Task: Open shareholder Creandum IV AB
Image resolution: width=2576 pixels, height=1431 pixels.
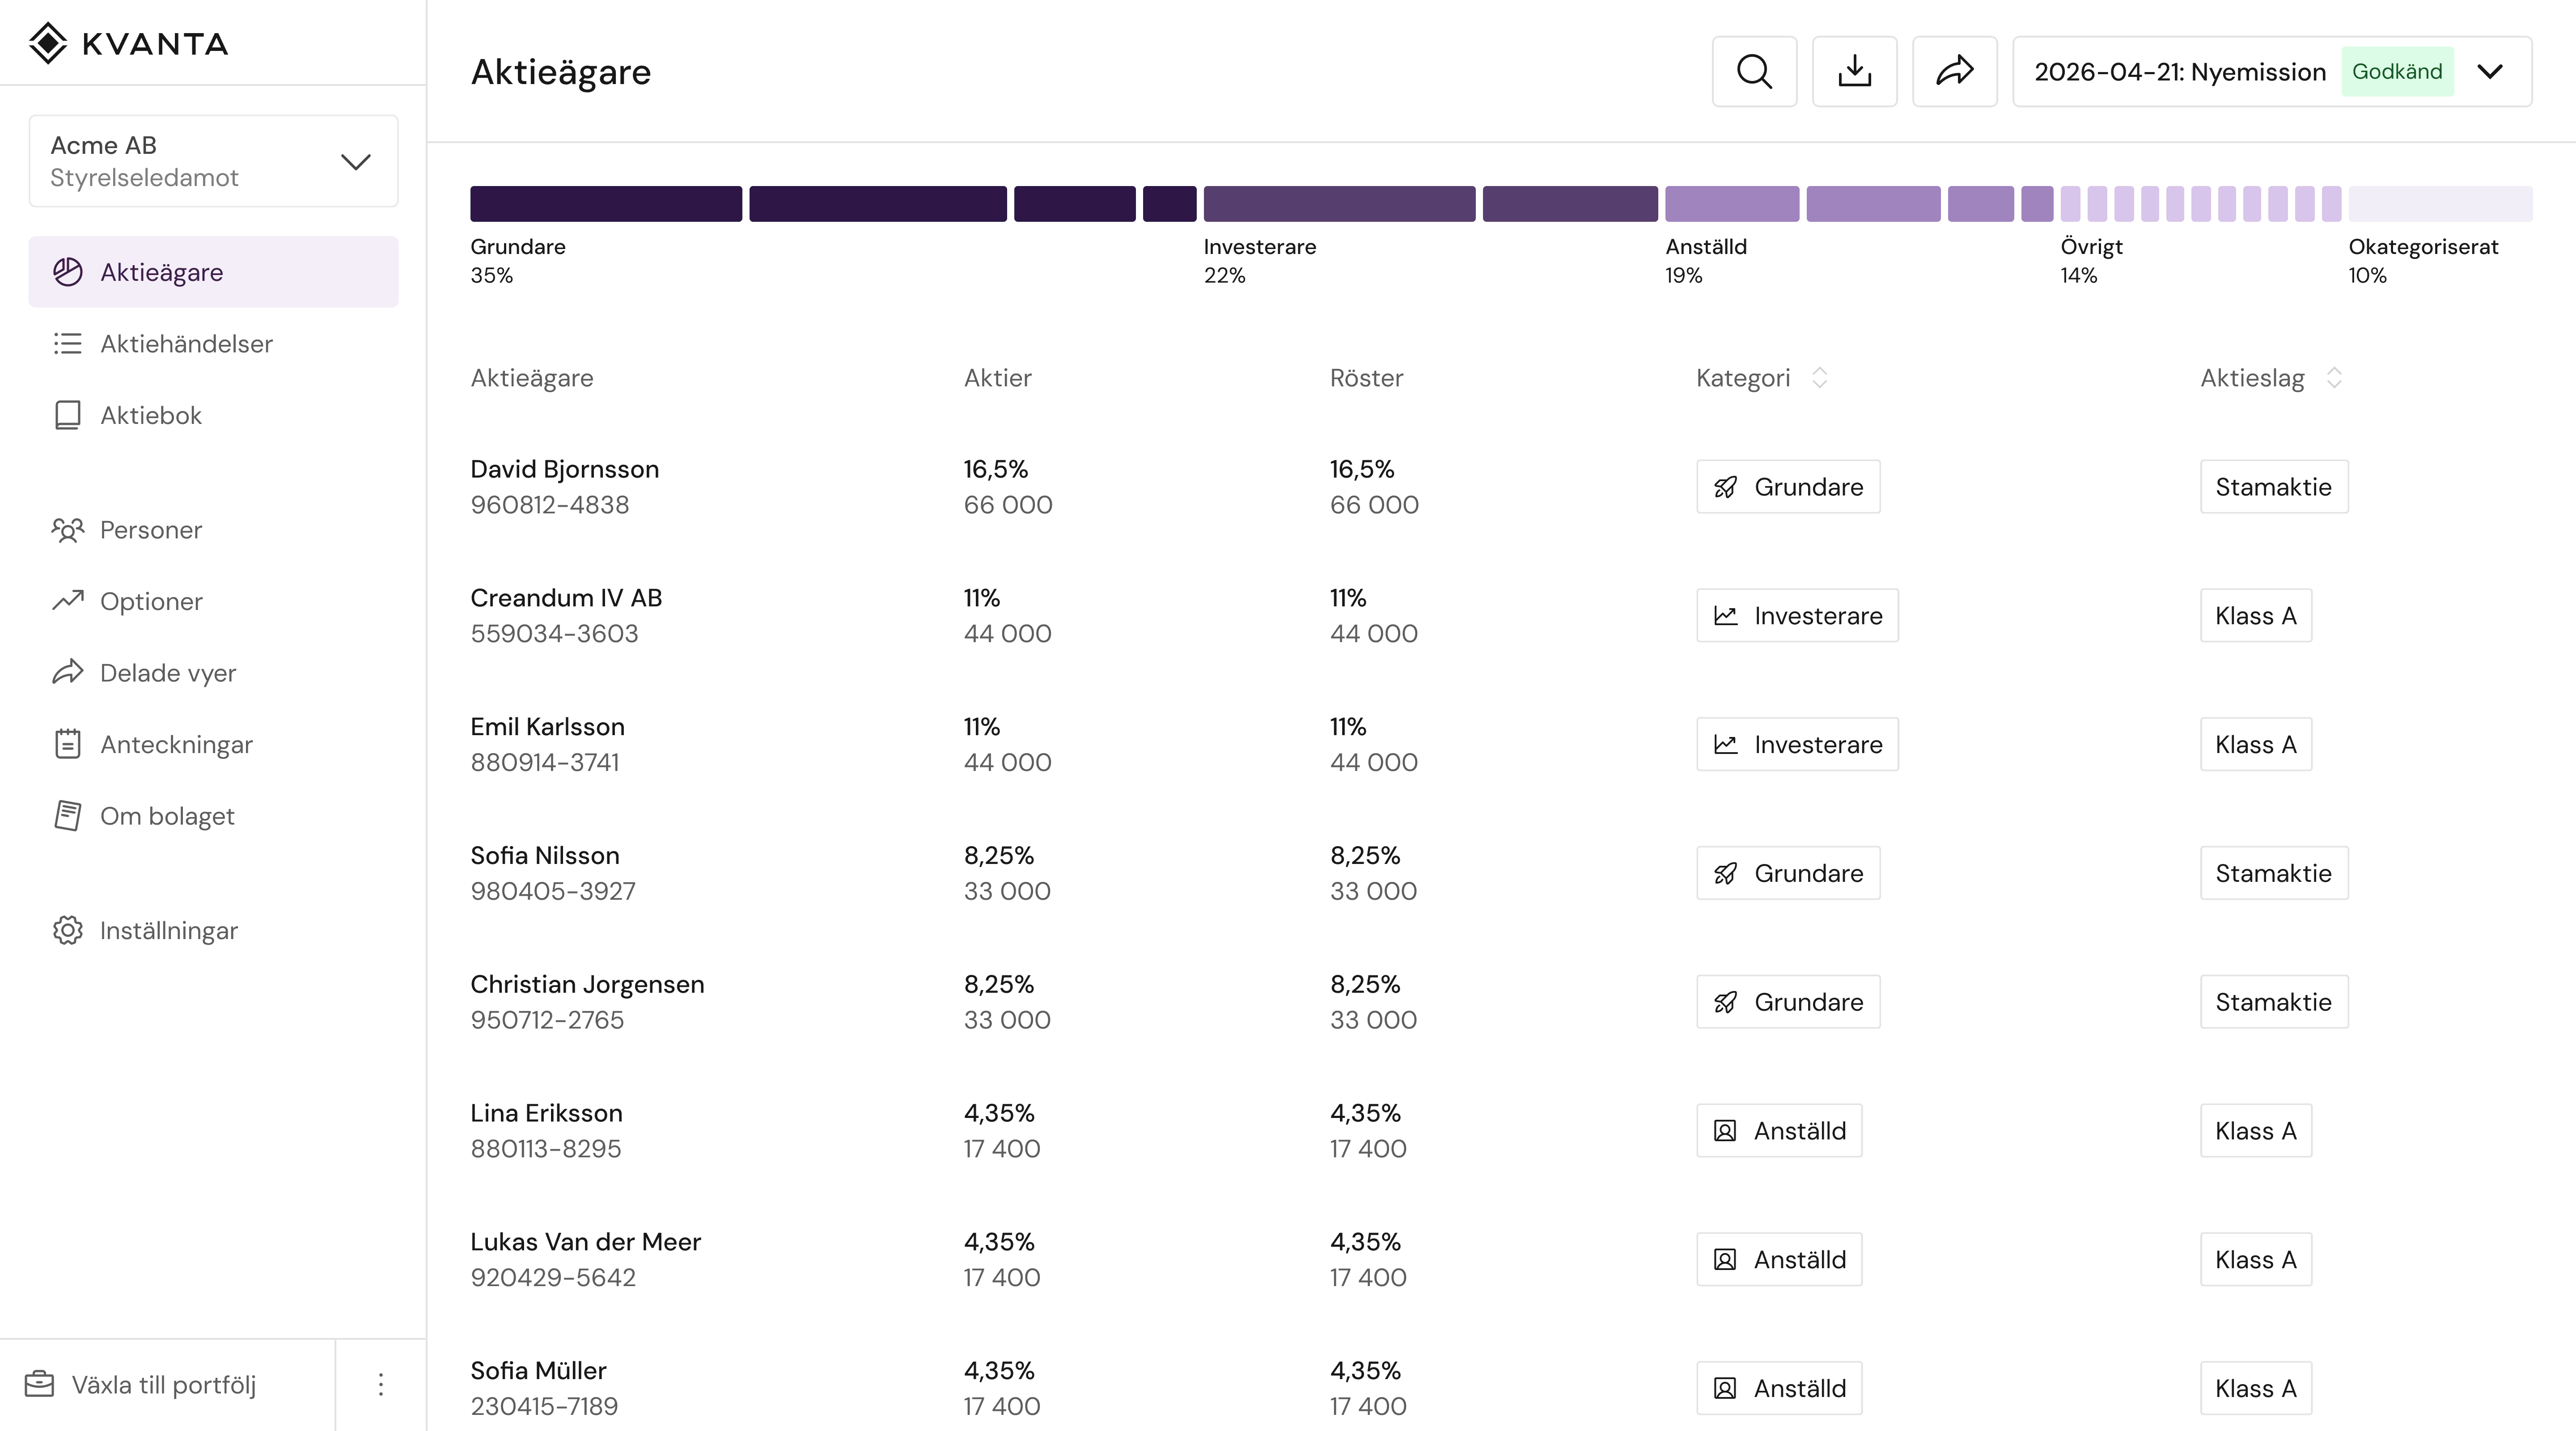Action: (x=566, y=598)
